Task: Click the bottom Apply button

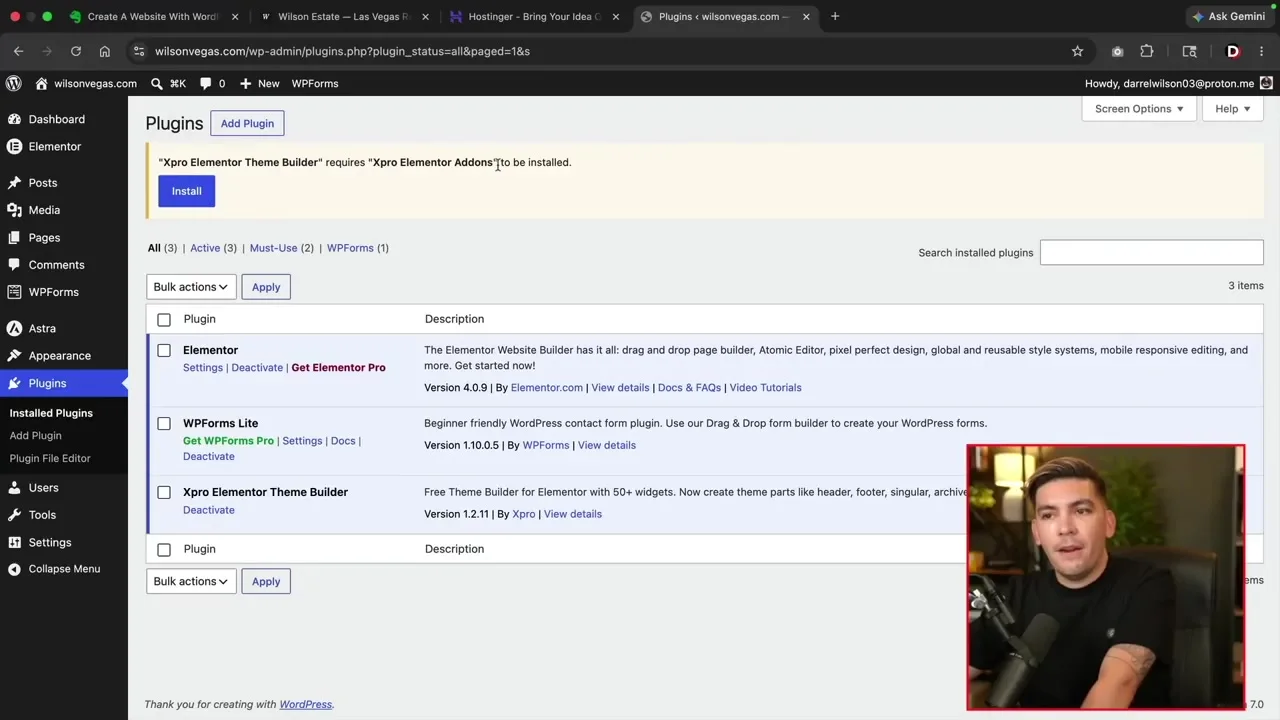Action: pyautogui.click(x=266, y=581)
